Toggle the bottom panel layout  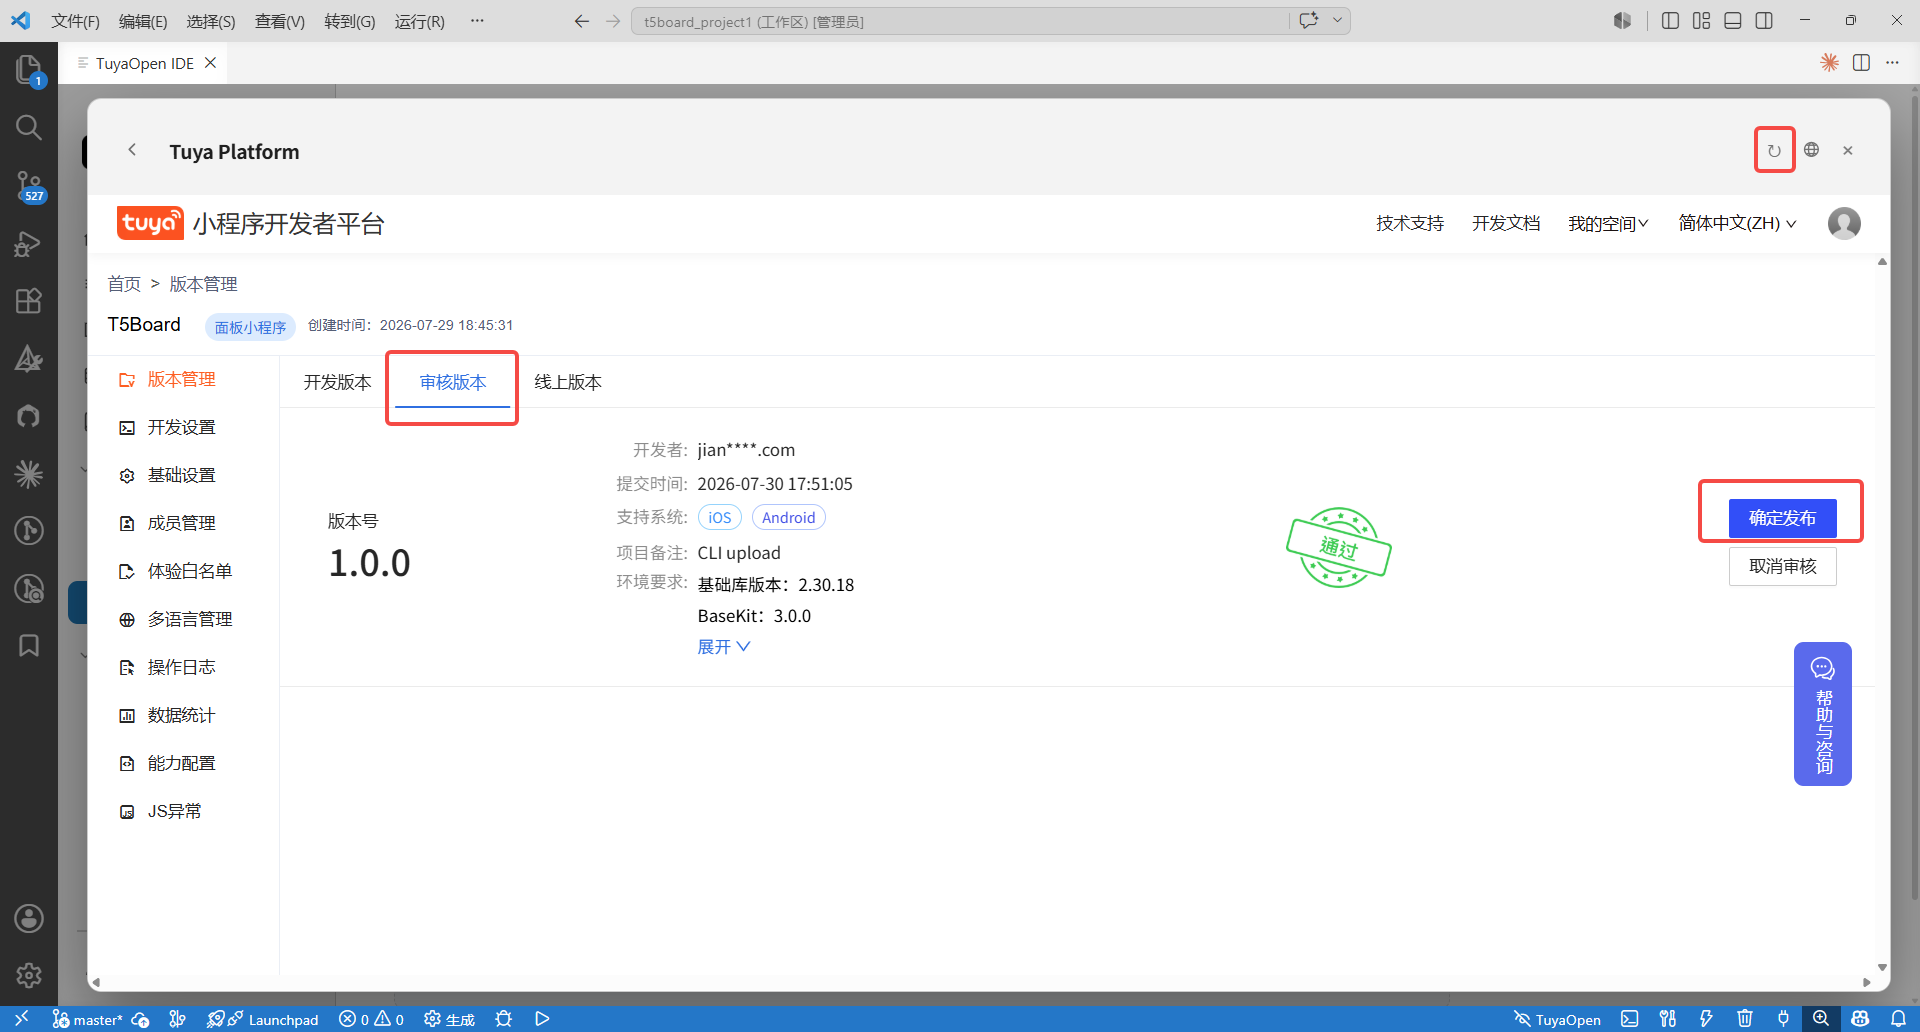pos(1733,21)
